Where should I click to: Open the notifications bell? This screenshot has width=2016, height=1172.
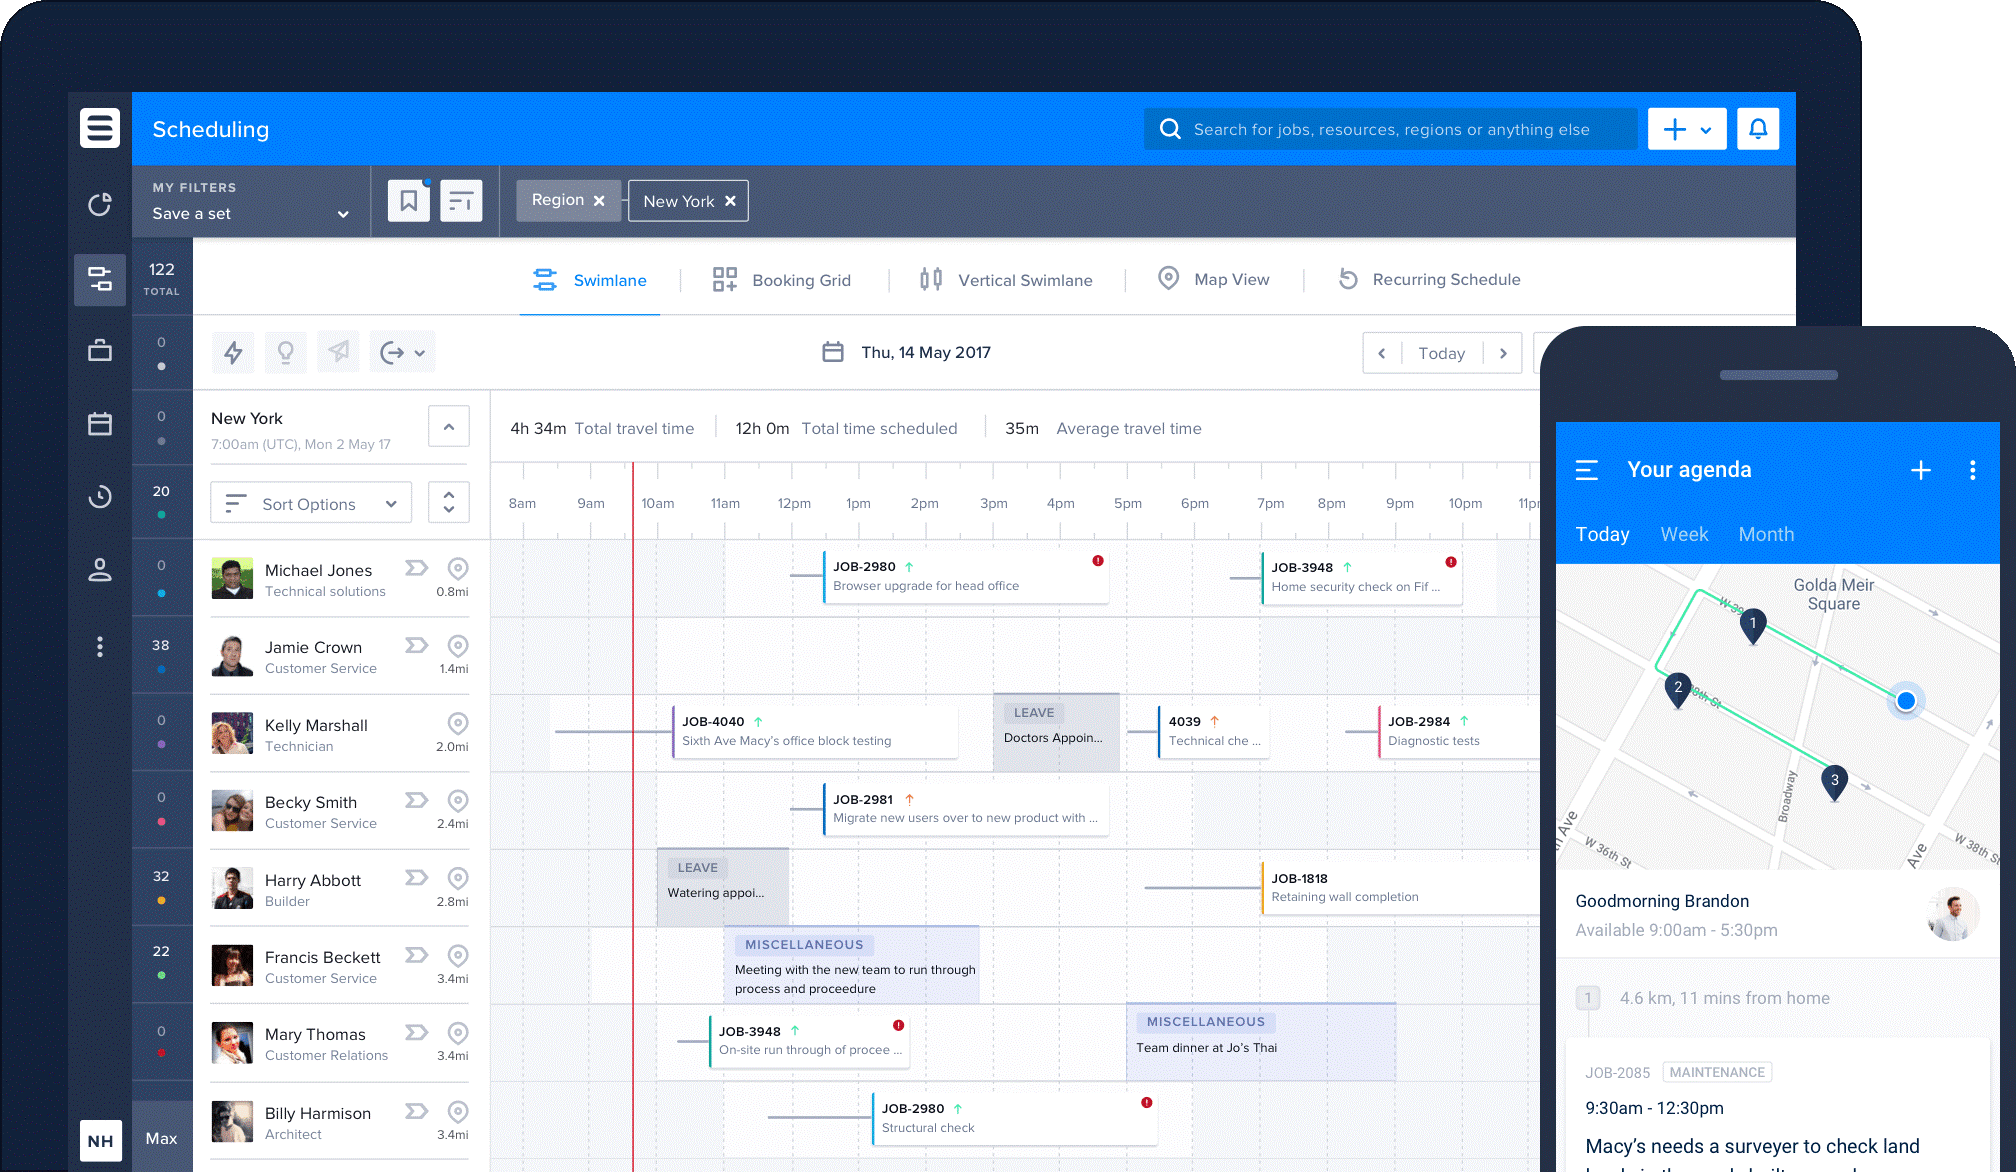[1758, 128]
